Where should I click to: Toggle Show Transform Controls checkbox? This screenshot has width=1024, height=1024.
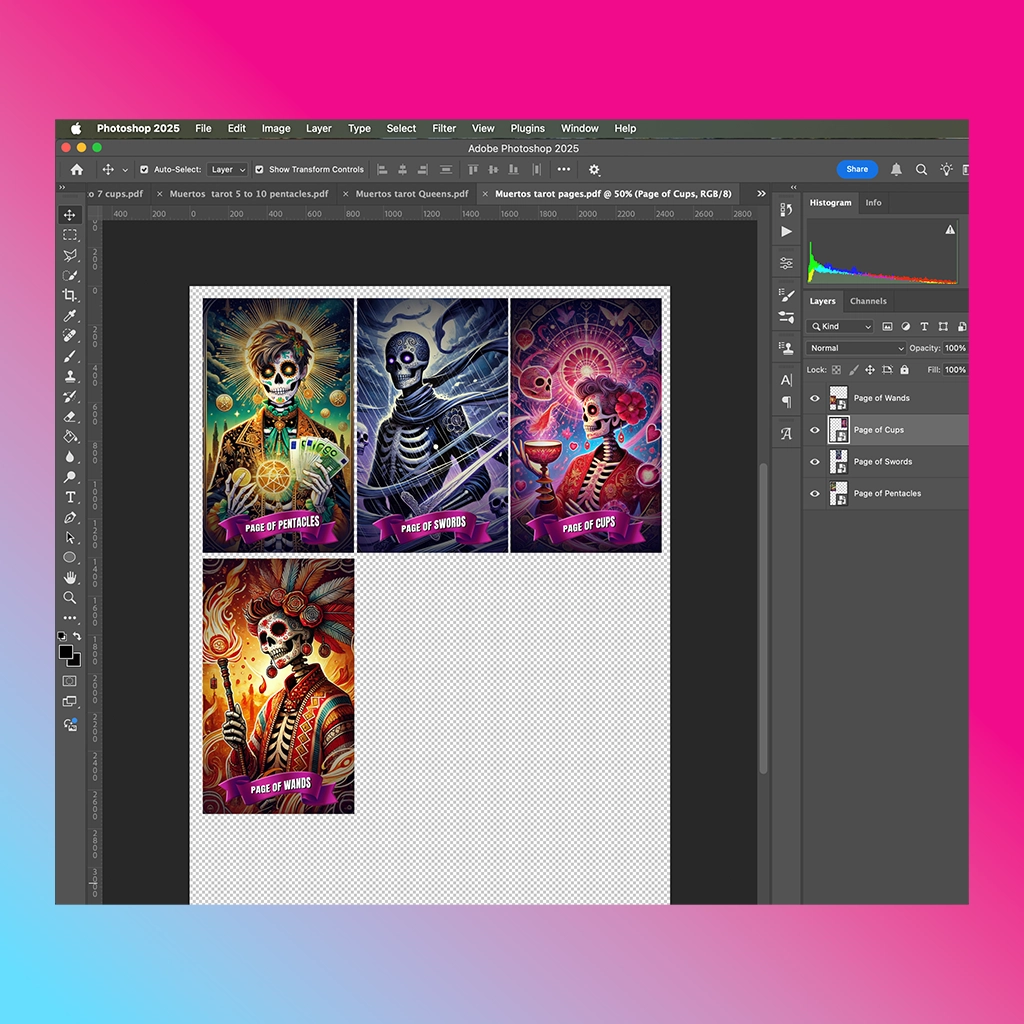point(259,170)
